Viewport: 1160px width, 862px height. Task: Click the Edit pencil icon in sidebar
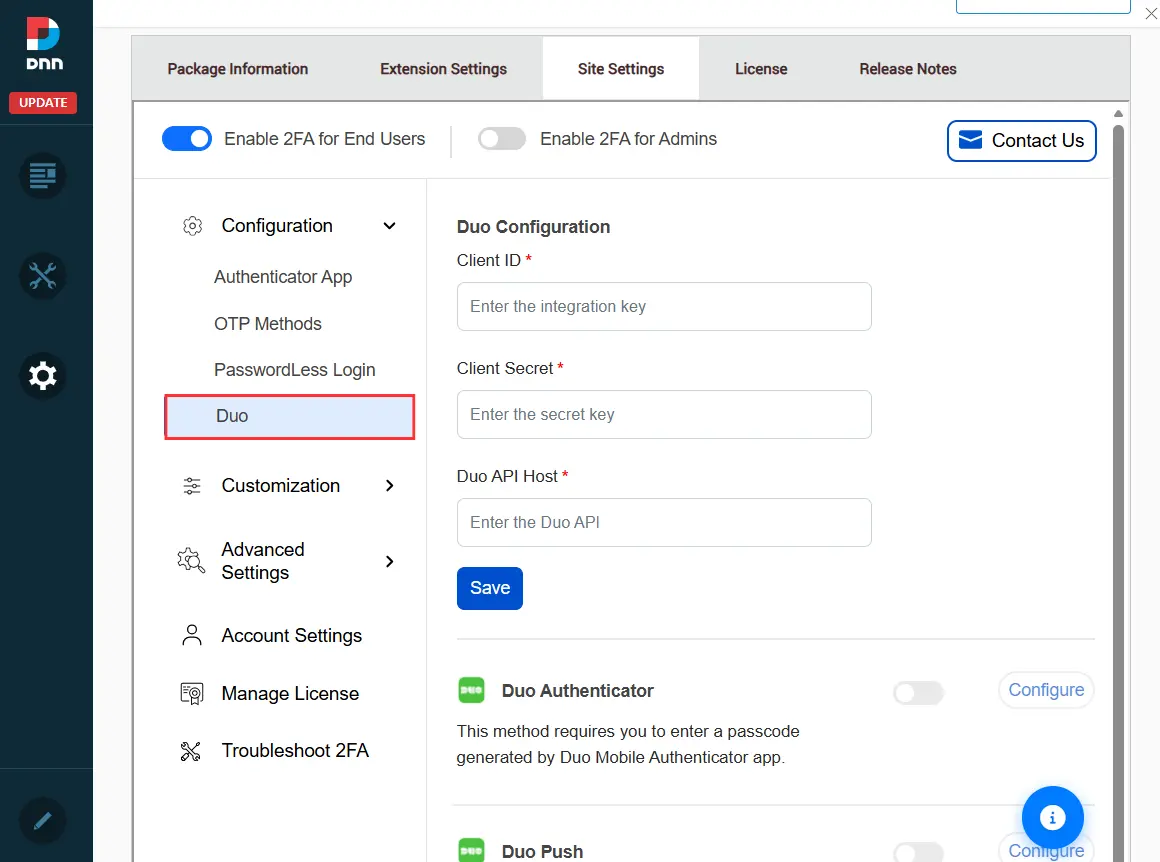click(x=42, y=821)
